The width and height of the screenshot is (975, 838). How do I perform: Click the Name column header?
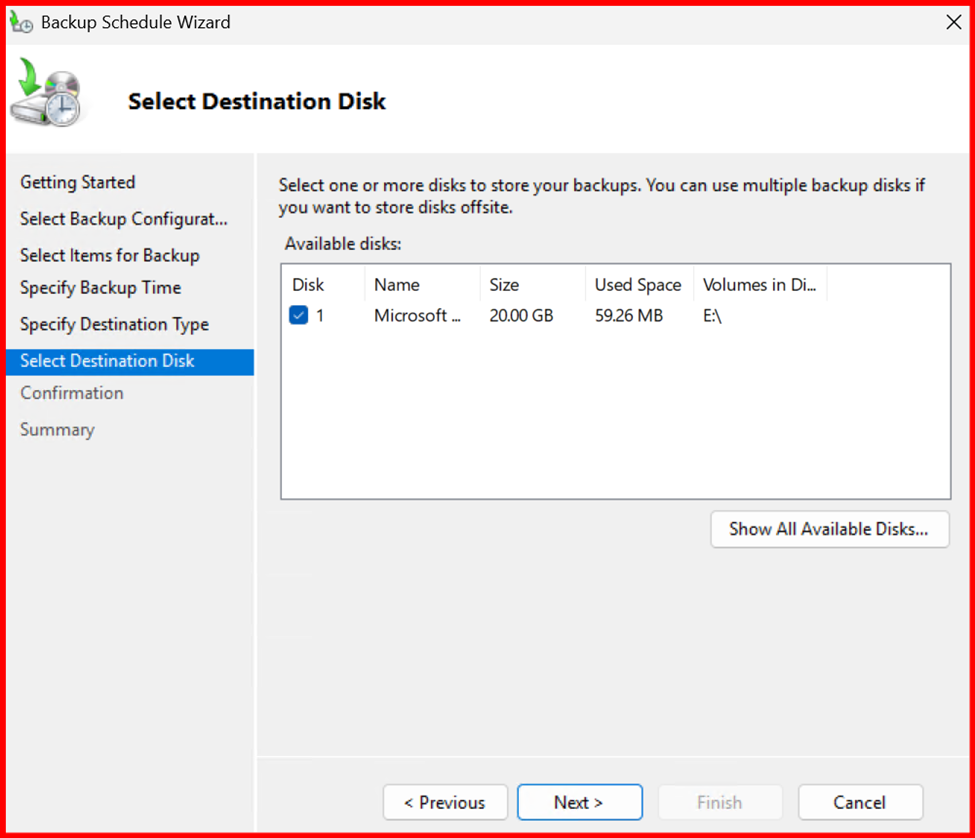click(397, 285)
